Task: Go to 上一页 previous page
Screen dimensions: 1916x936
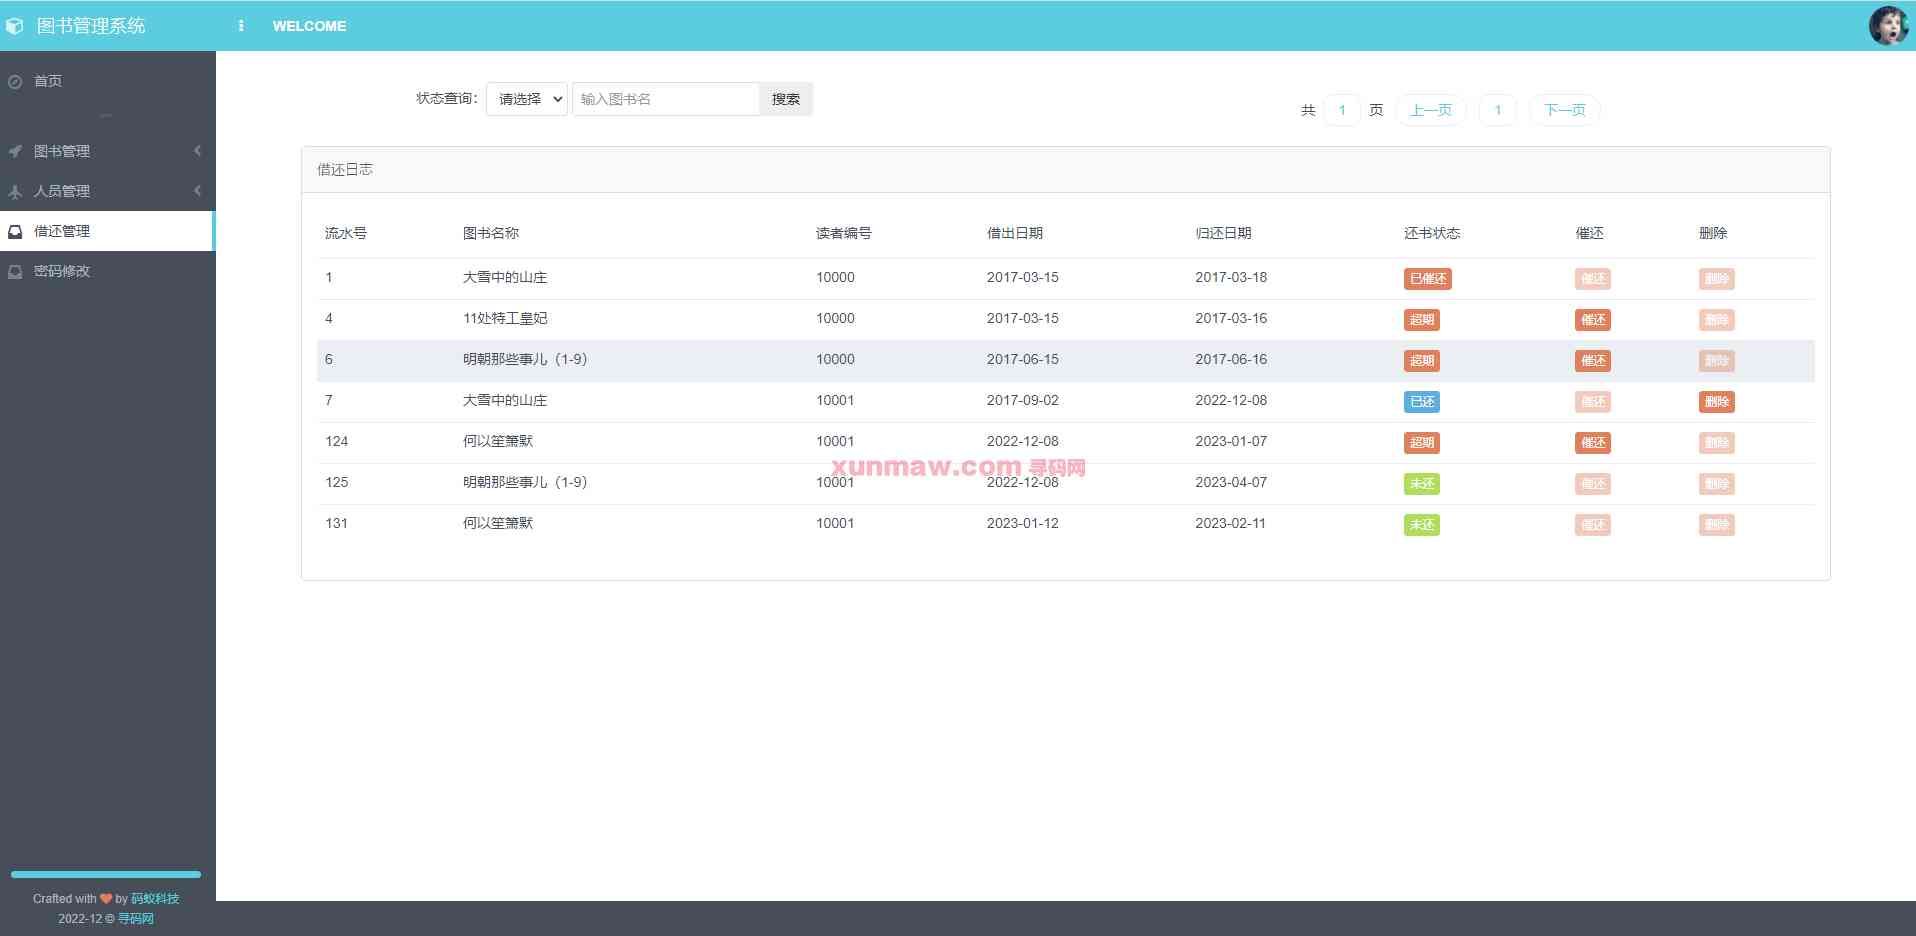Action: point(1430,110)
